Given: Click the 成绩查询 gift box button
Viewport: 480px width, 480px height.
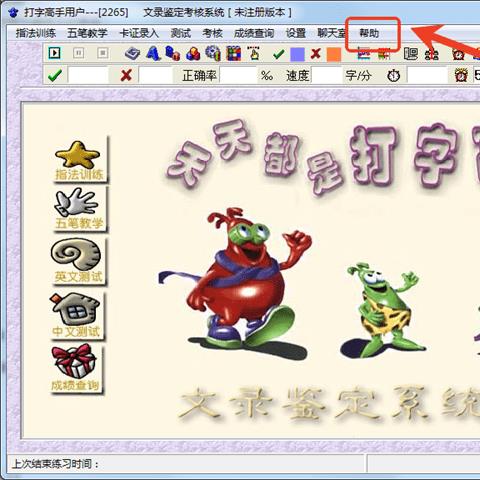Looking at the screenshot, I should tap(76, 369).
